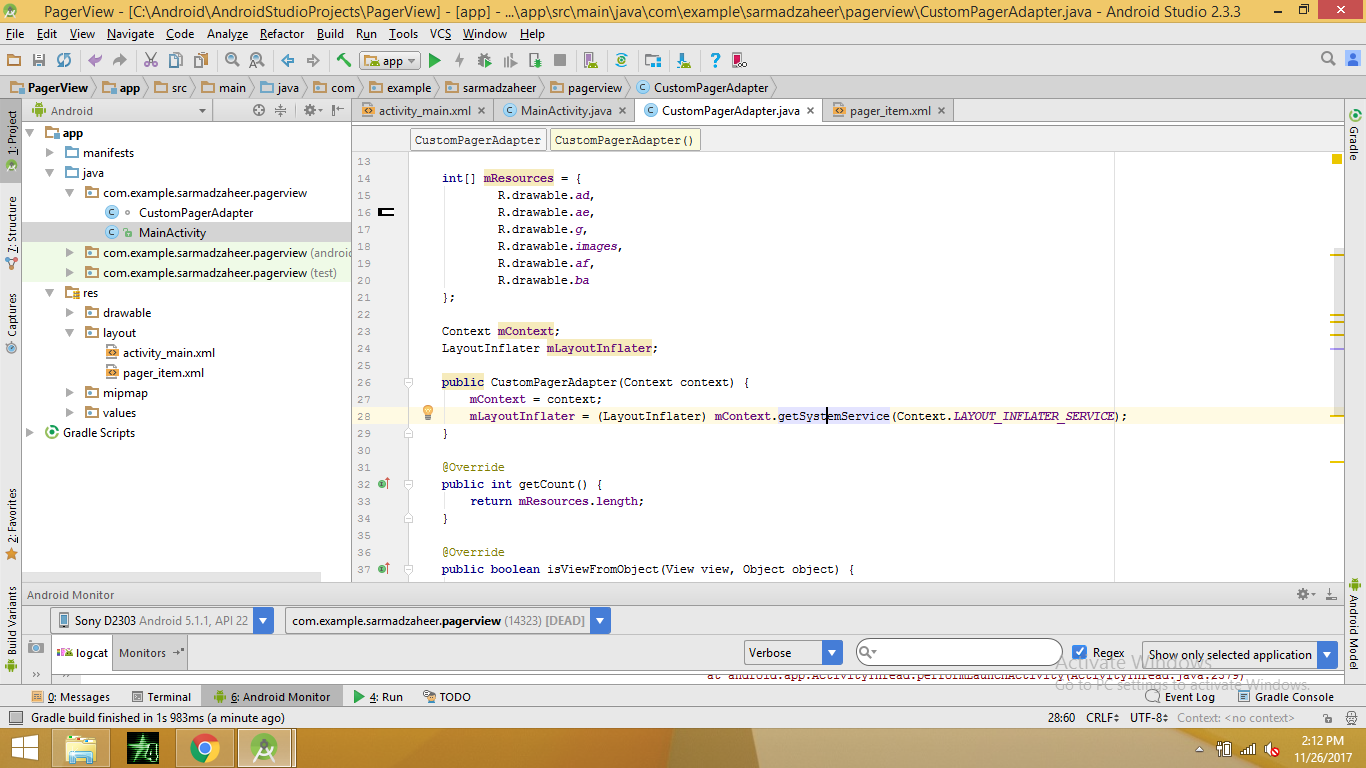Start Debug with the bug icon

pos(485,61)
